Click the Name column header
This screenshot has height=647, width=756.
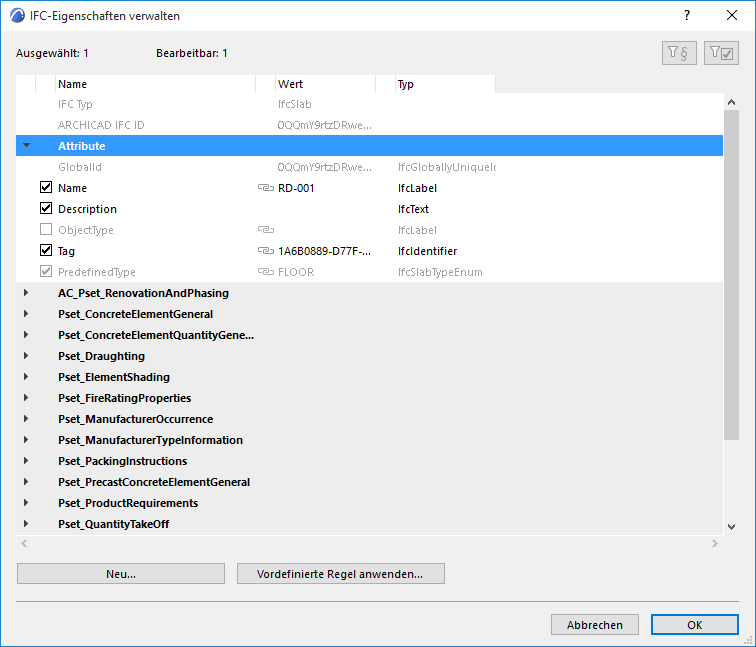pos(155,84)
